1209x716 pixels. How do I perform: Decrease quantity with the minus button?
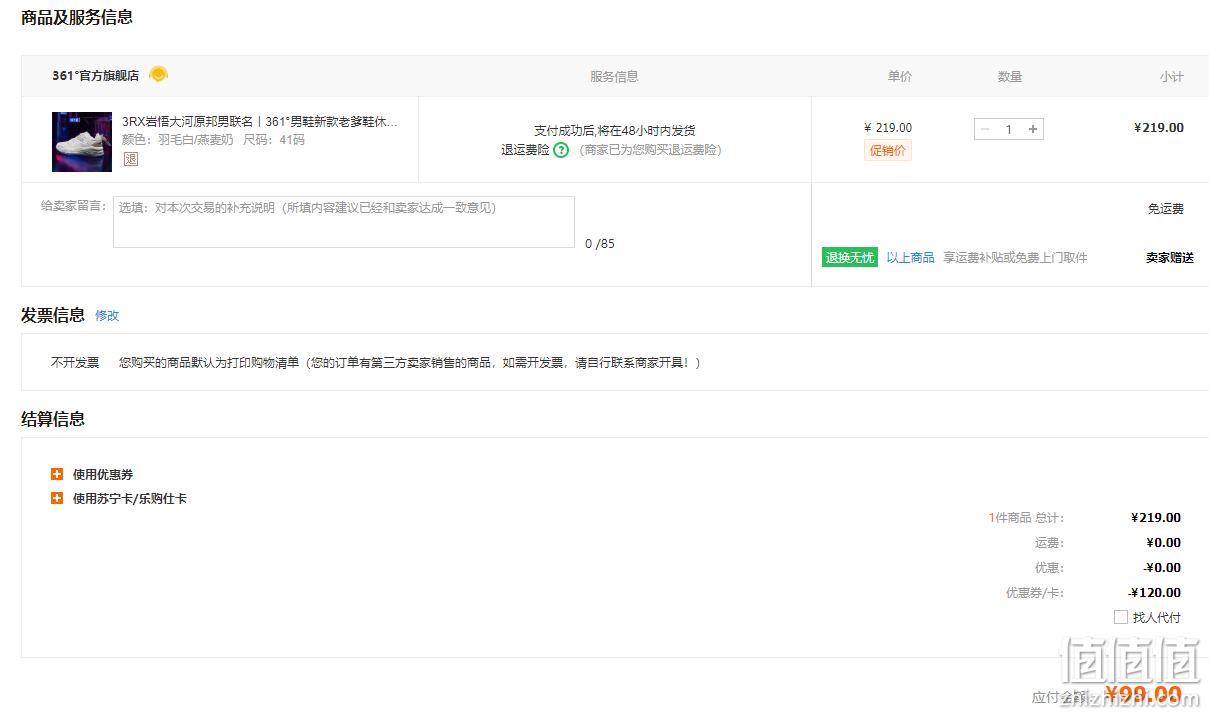click(985, 129)
